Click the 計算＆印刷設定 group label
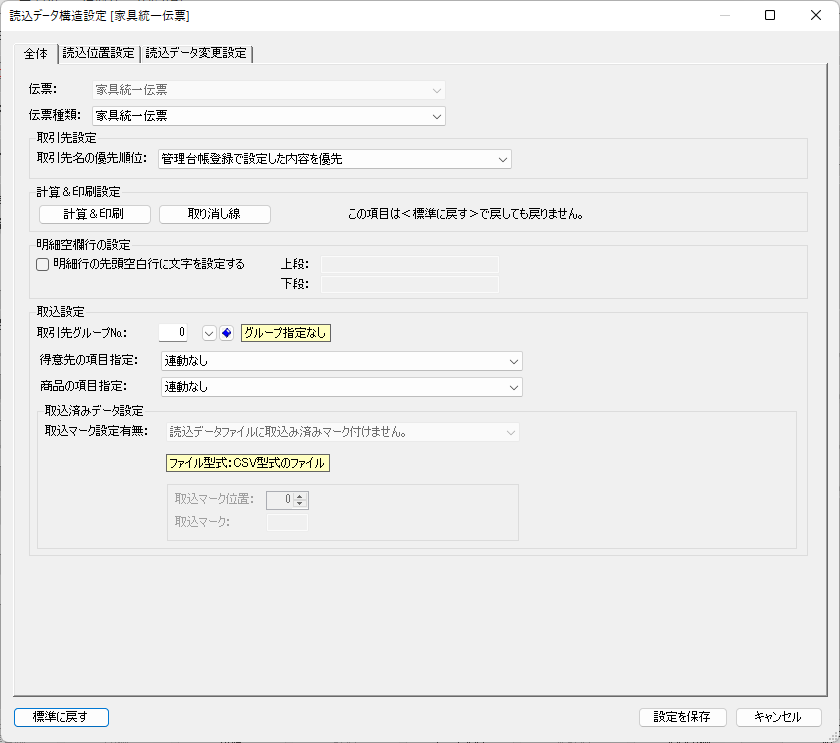 [x=79, y=192]
